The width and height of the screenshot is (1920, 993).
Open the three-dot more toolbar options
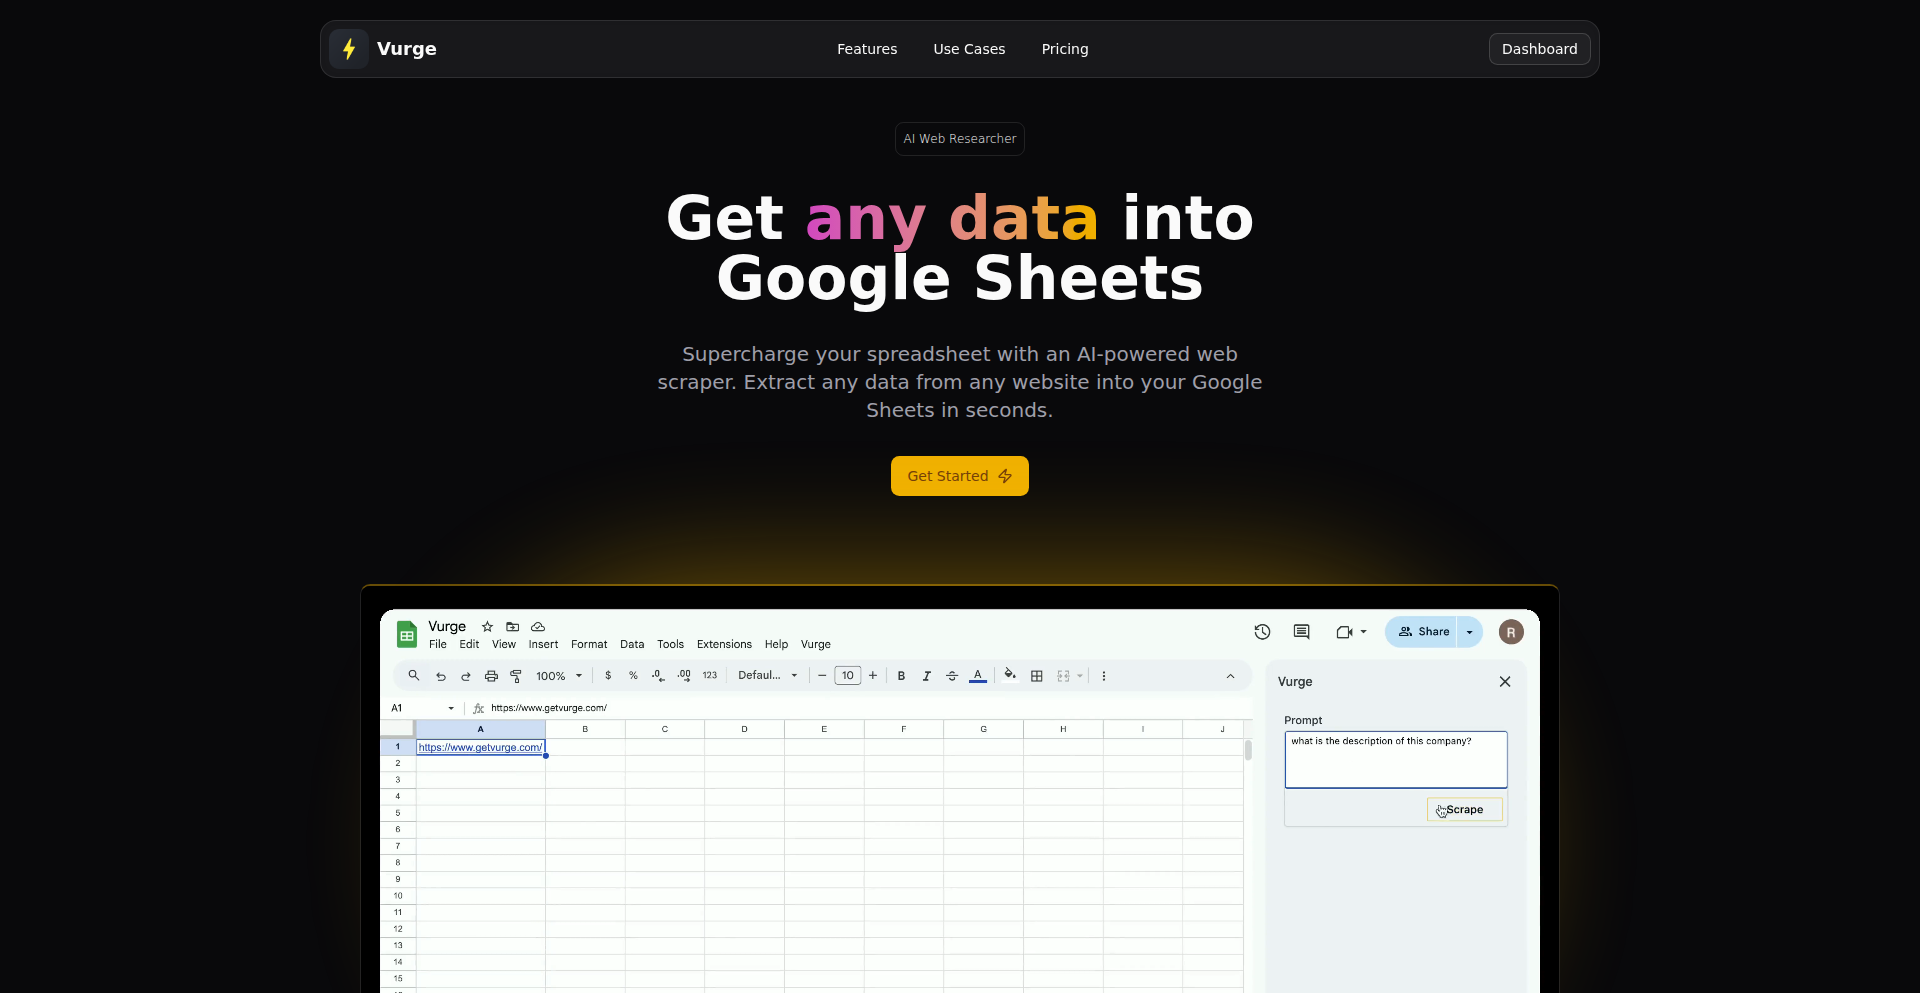click(1104, 676)
